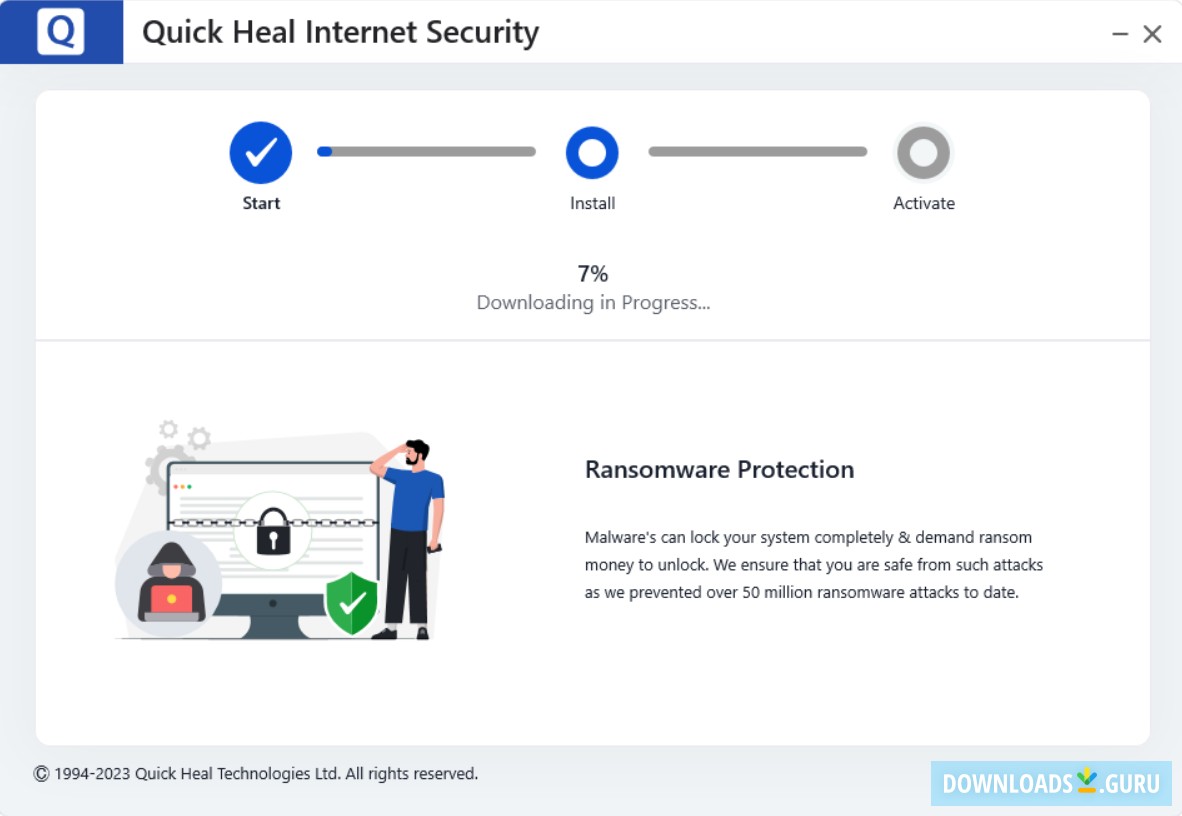The width and height of the screenshot is (1182, 816).
Task: Click the Quick Heal Internet Security title
Action: click(x=338, y=31)
